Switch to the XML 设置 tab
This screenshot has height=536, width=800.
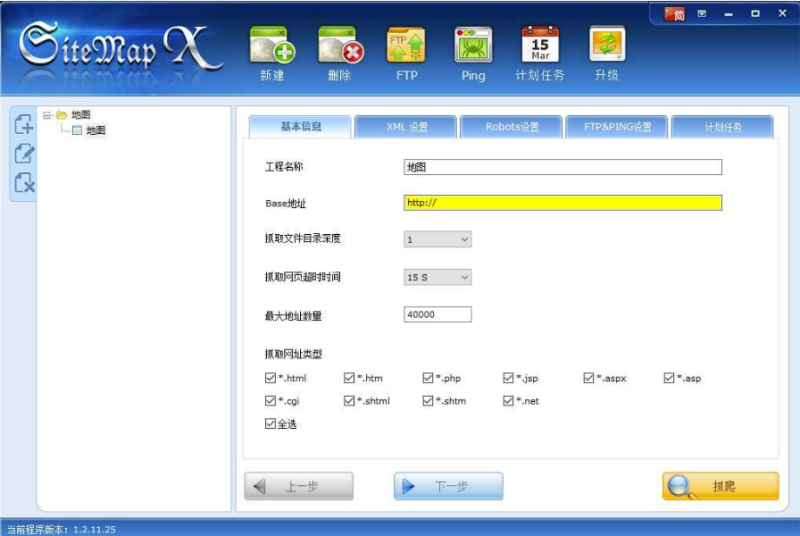407,127
